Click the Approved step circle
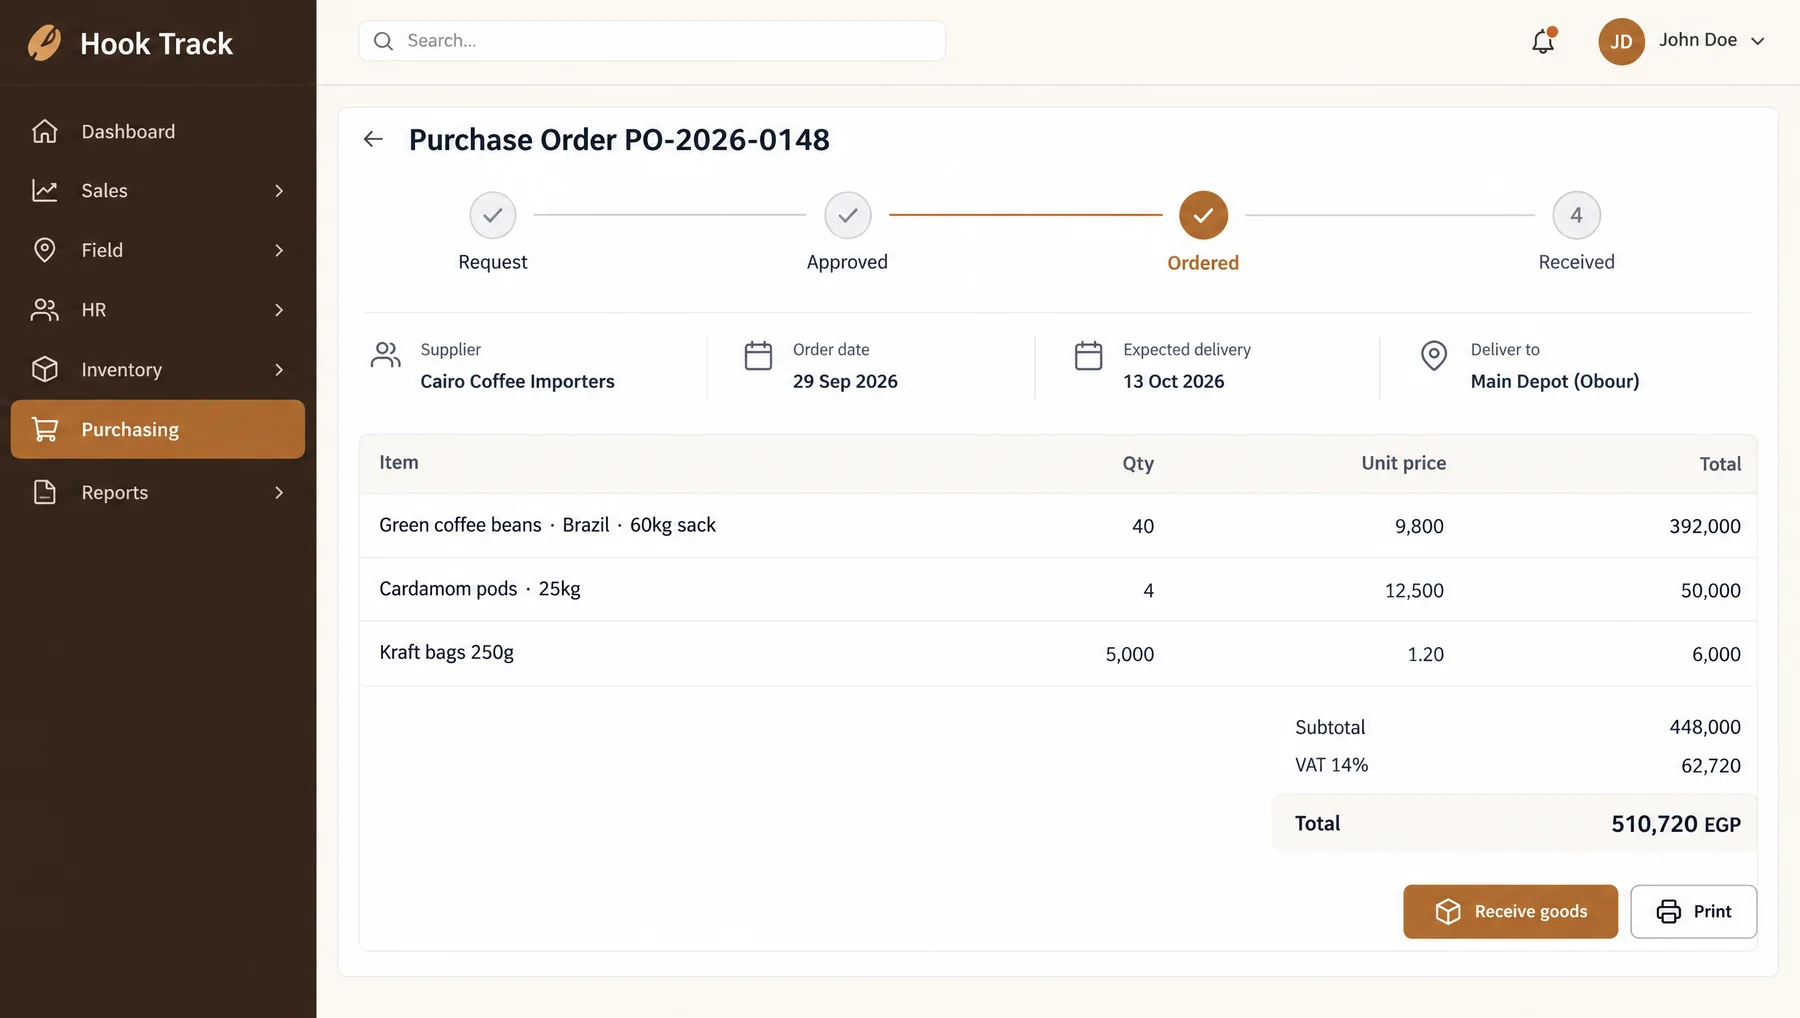This screenshot has height=1018, width=1800. (x=847, y=215)
